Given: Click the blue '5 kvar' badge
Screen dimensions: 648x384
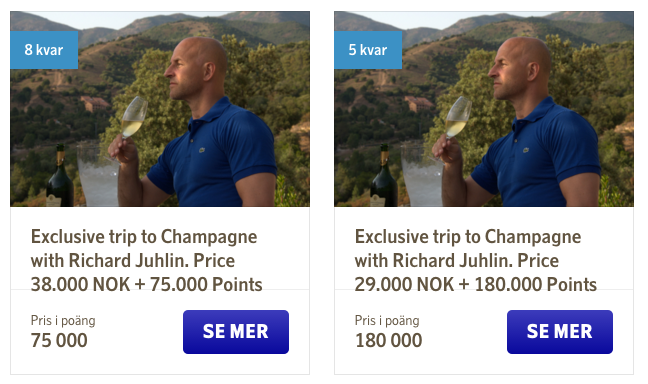Looking at the screenshot, I should [x=368, y=50].
